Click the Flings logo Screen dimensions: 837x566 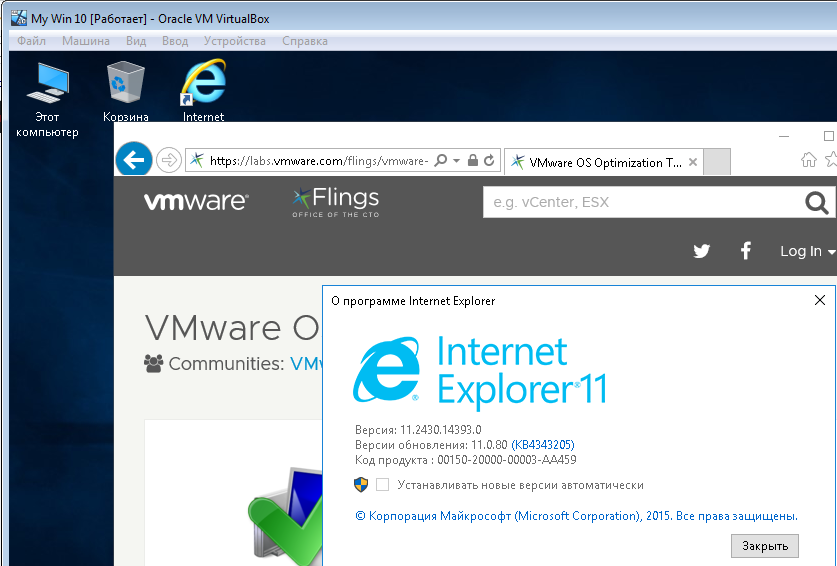click(x=336, y=202)
